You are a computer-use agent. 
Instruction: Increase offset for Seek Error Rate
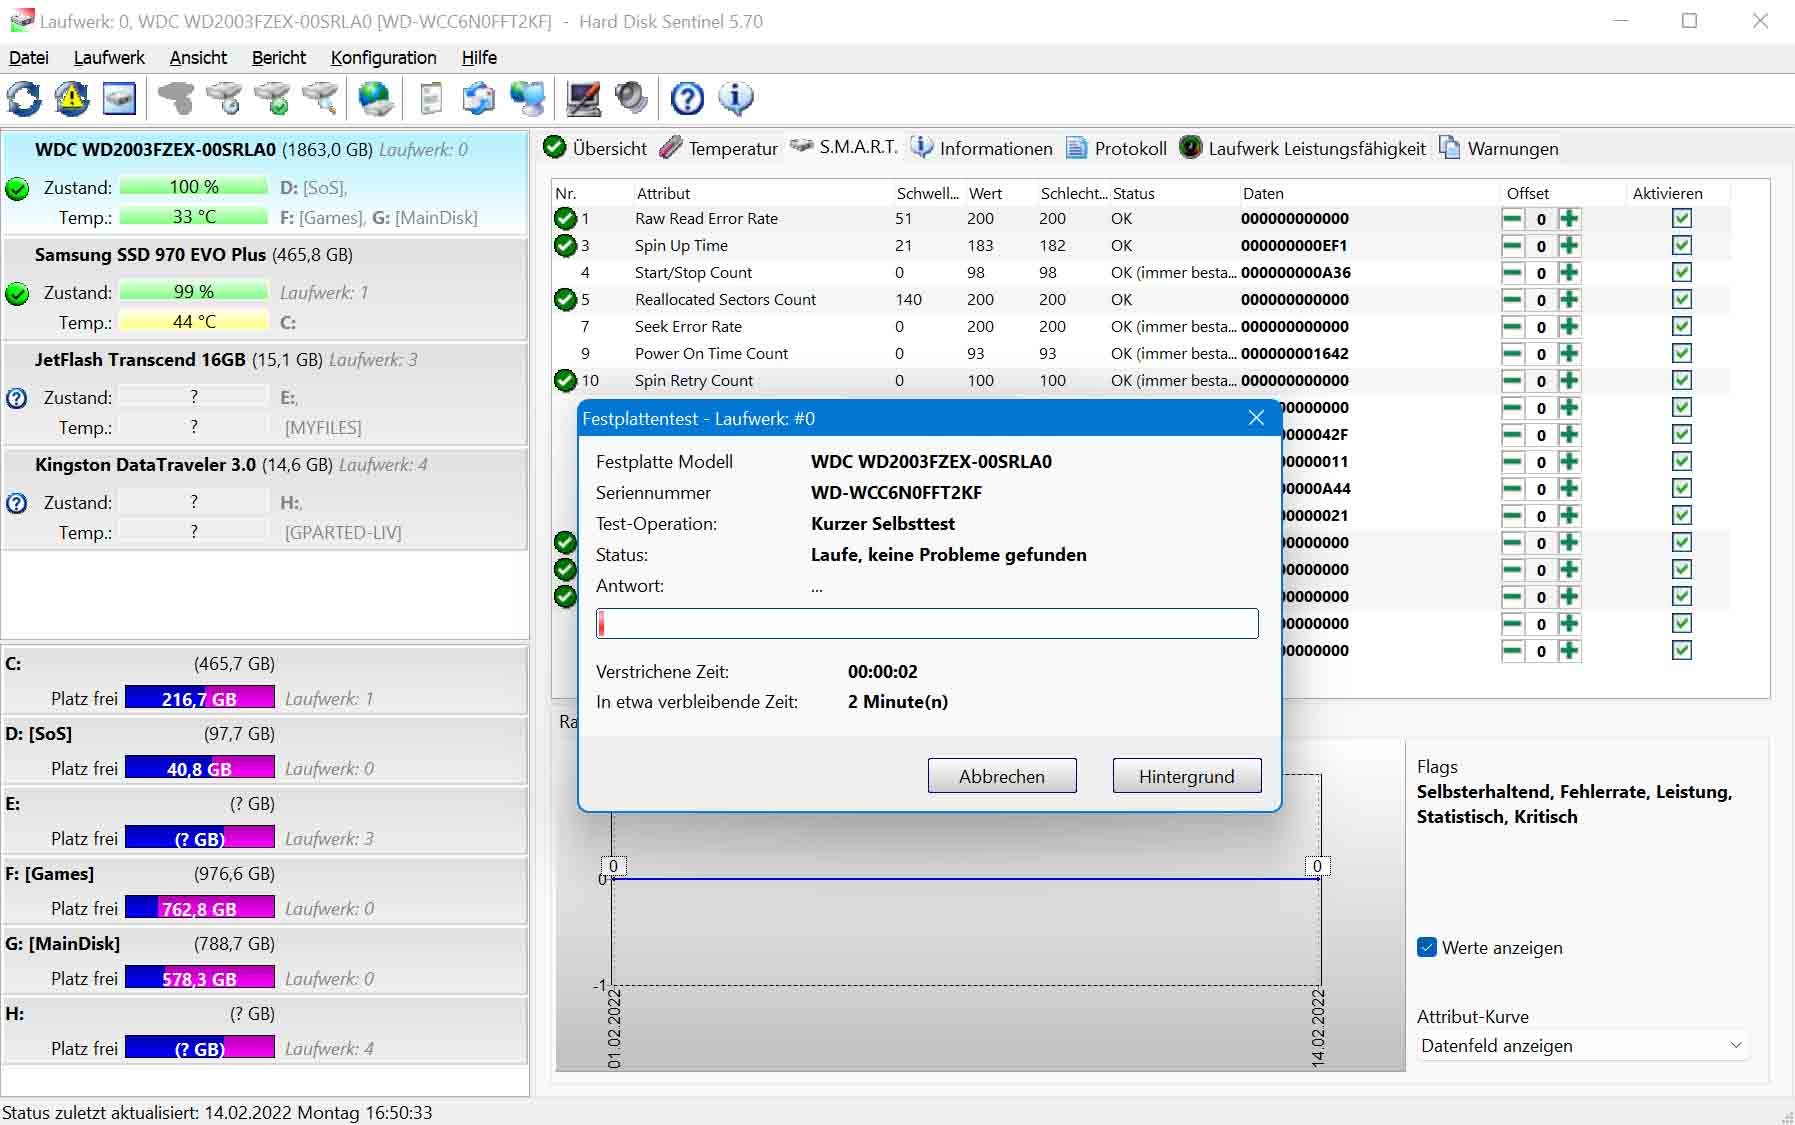click(x=1569, y=327)
